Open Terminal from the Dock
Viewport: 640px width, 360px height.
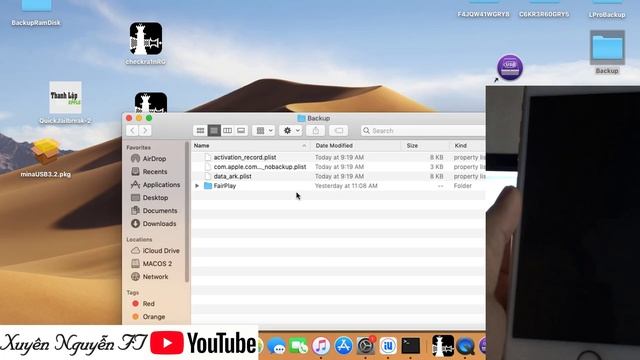point(411,346)
